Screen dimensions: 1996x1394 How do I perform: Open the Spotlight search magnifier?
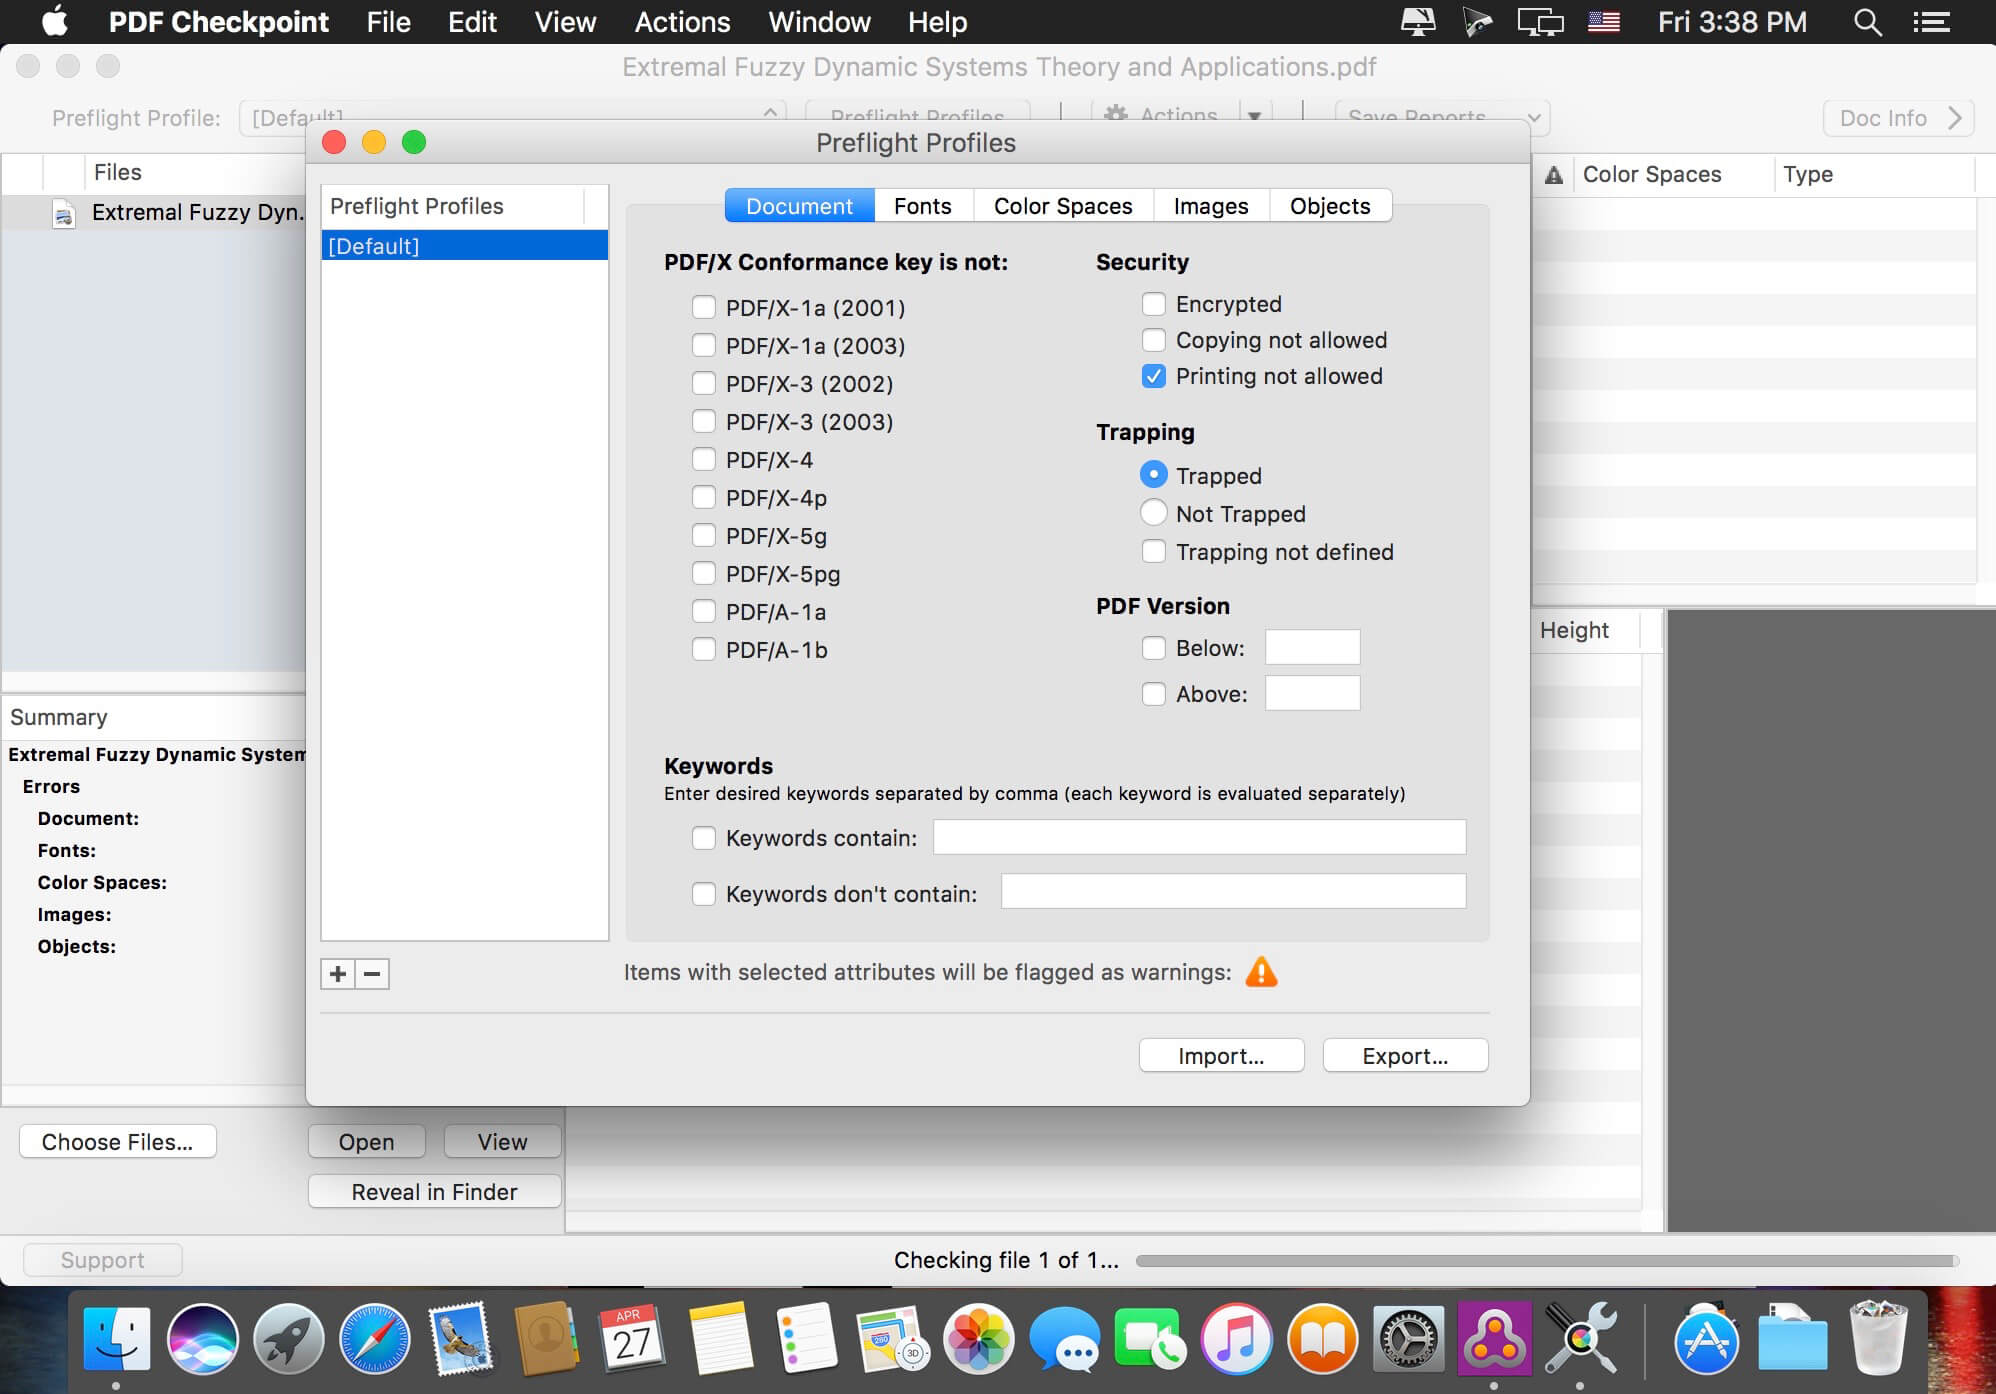(1867, 22)
